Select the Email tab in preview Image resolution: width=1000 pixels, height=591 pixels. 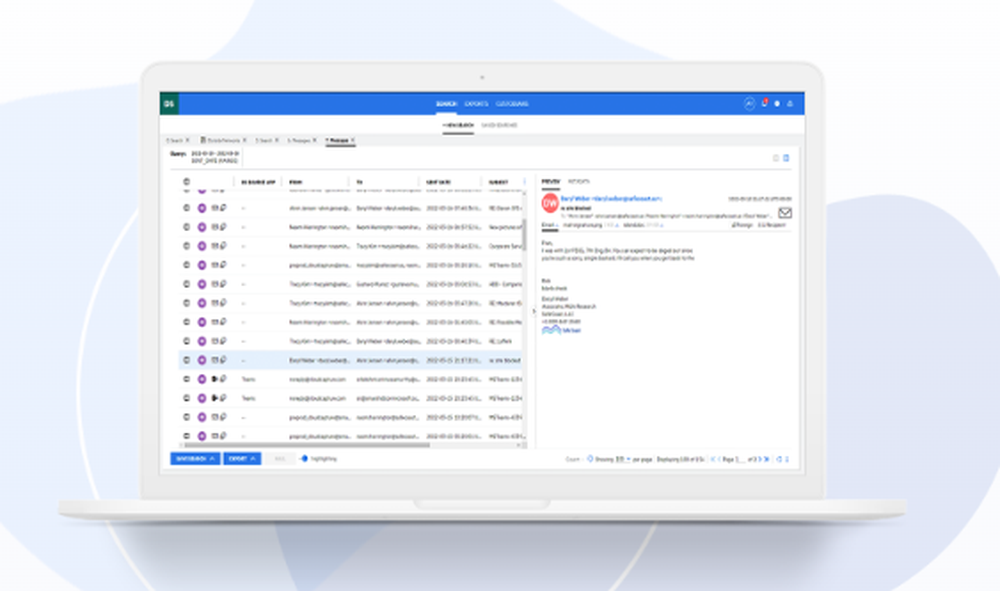coord(550,225)
